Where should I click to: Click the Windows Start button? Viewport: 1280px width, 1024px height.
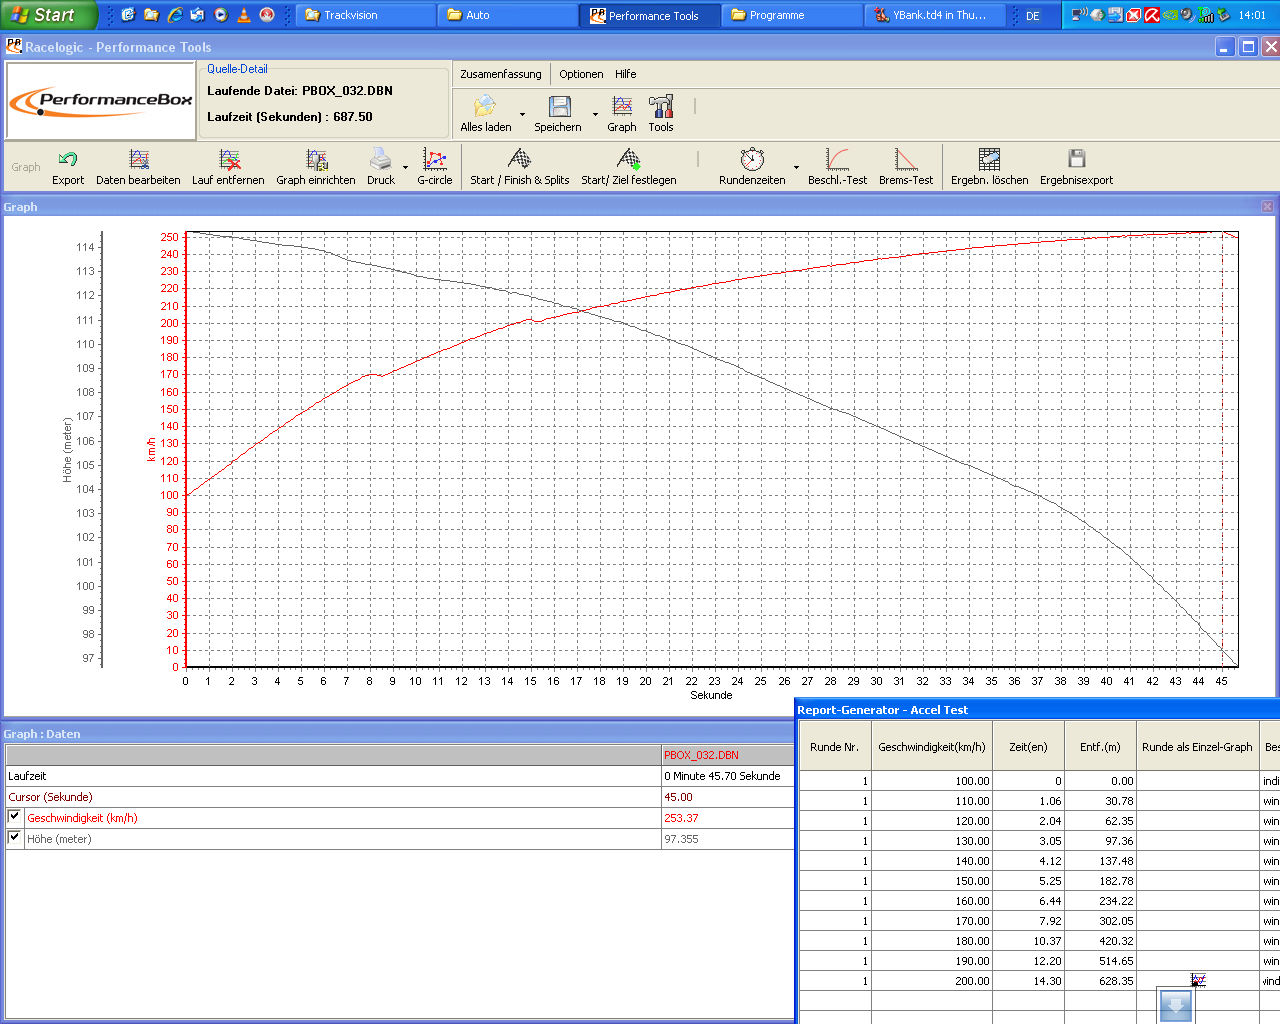click(x=48, y=15)
